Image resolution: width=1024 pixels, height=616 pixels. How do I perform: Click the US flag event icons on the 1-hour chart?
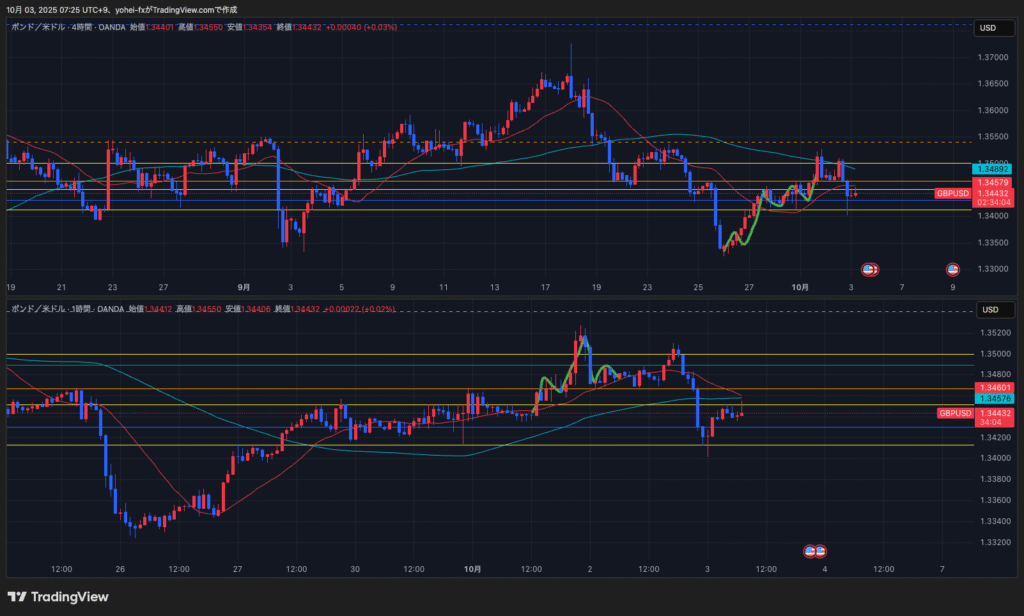815,551
